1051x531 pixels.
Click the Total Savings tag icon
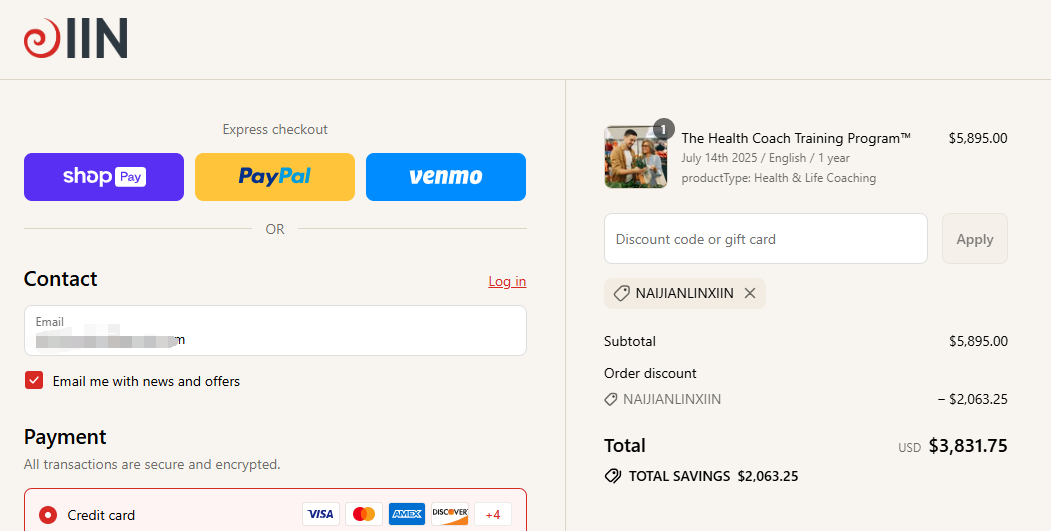click(613, 476)
